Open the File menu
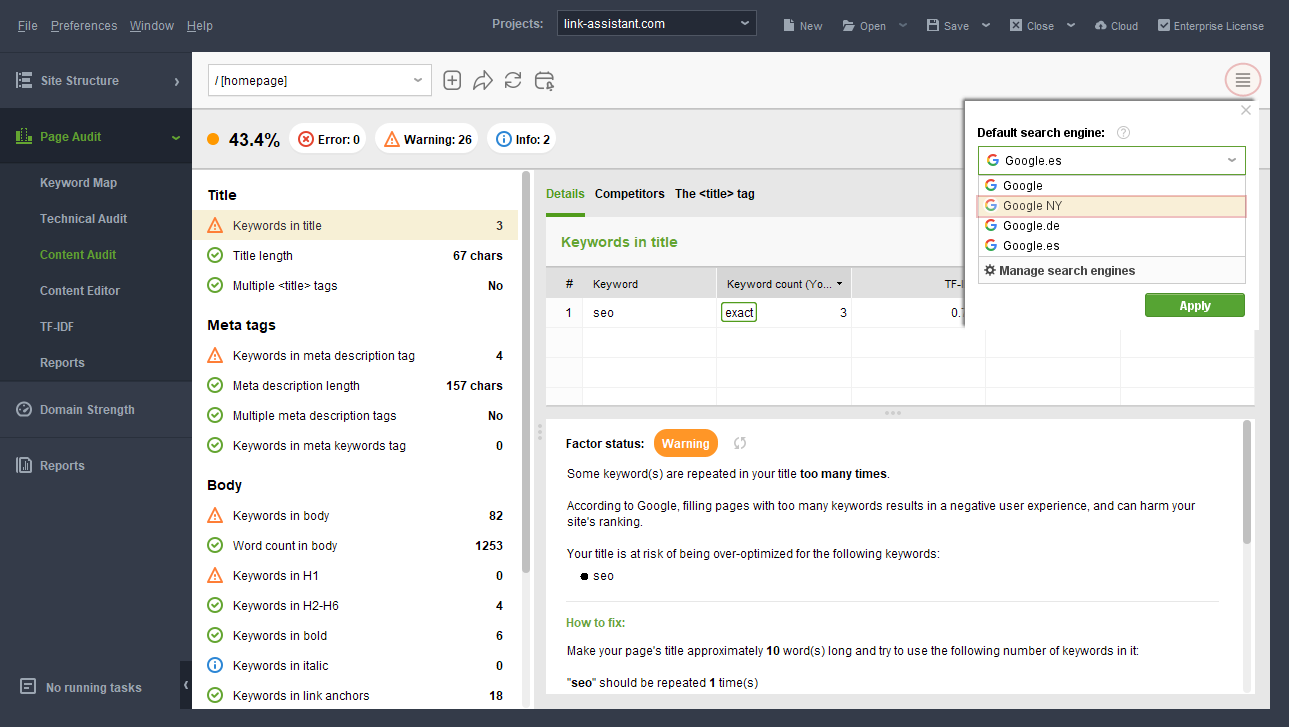The height and width of the screenshot is (727, 1289). coord(28,25)
